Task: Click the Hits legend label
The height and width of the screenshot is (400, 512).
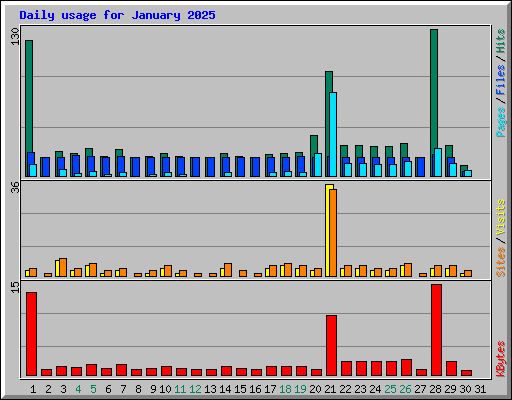Action: pos(500,41)
